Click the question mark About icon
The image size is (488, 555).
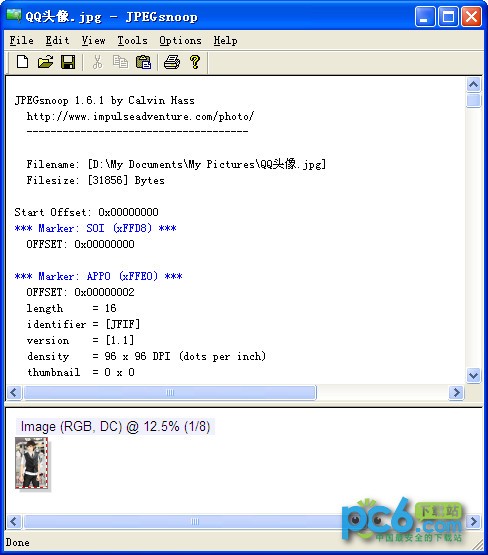pyautogui.click(x=195, y=62)
